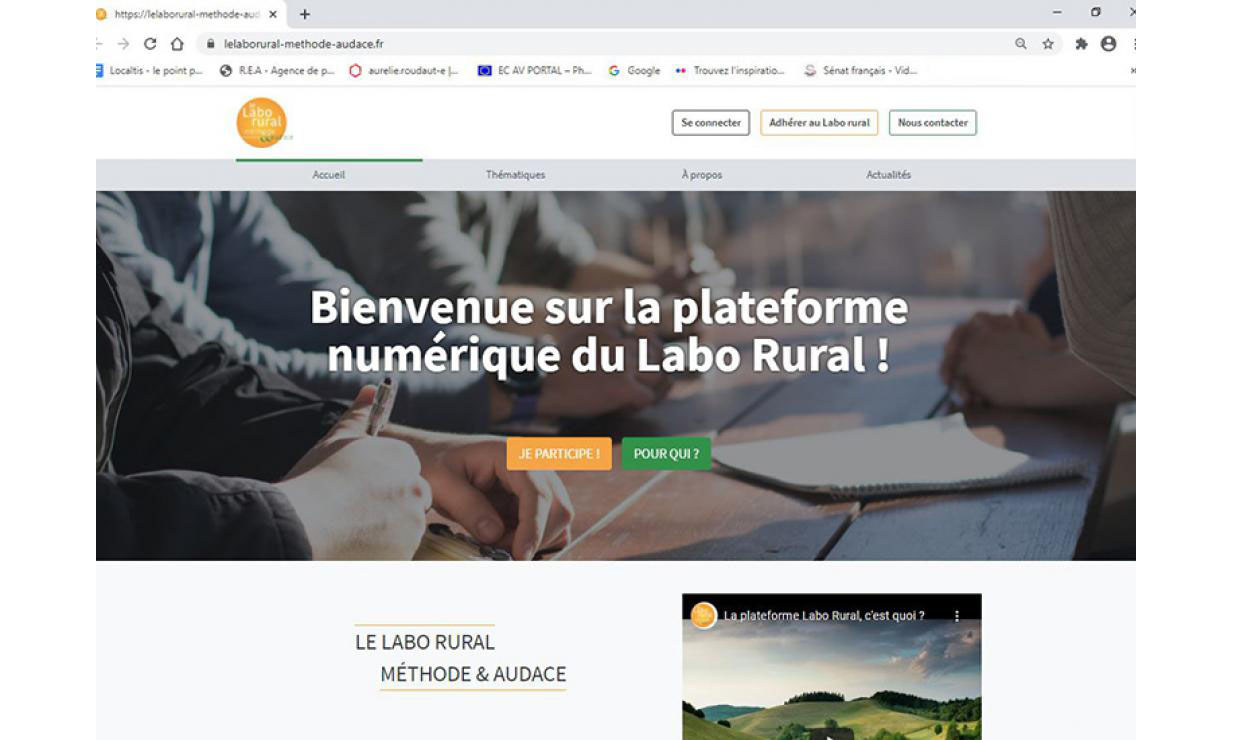Click the green POUR QUI ? button
This screenshot has height=740, width=1233.
[666, 454]
